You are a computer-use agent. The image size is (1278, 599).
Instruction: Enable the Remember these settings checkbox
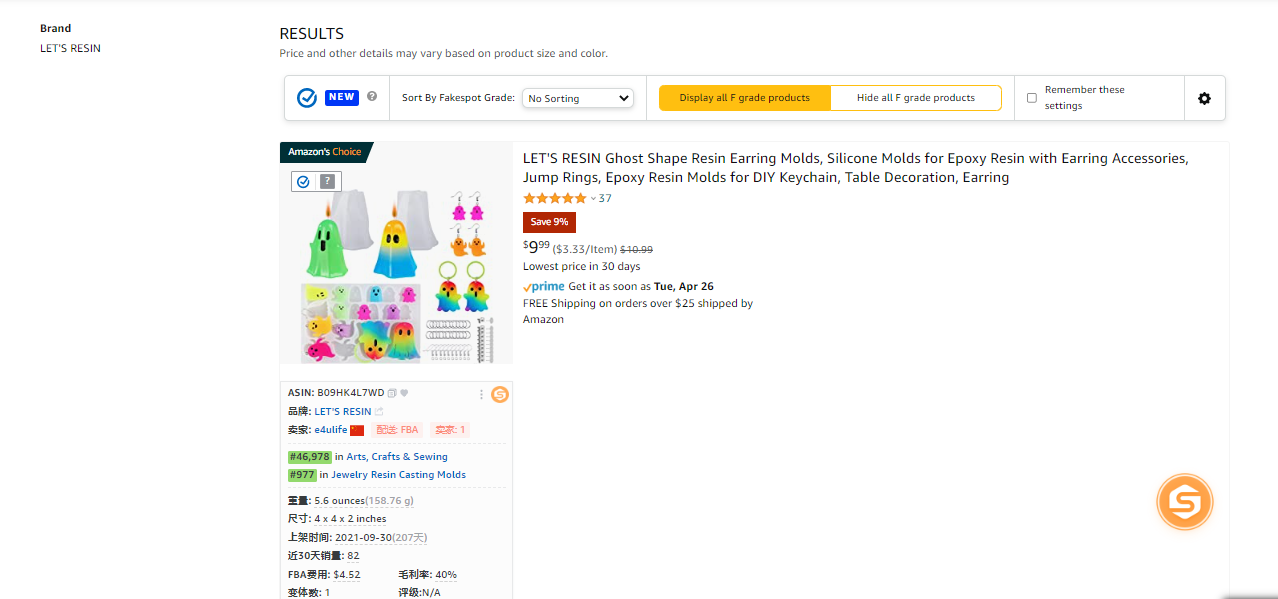point(1032,98)
